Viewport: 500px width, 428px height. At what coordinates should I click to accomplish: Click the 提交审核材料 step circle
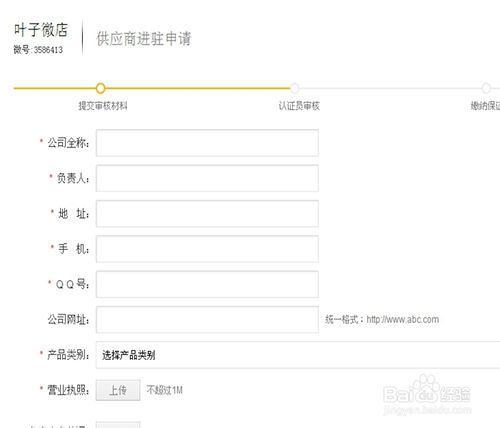pyautogui.click(x=100, y=88)
